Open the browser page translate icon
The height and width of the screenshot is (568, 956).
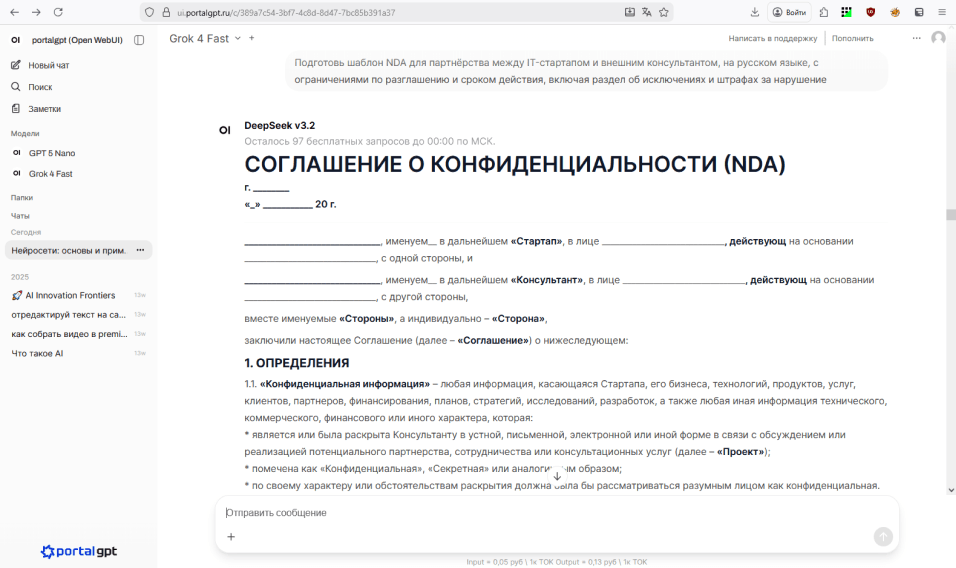(647, 12)
